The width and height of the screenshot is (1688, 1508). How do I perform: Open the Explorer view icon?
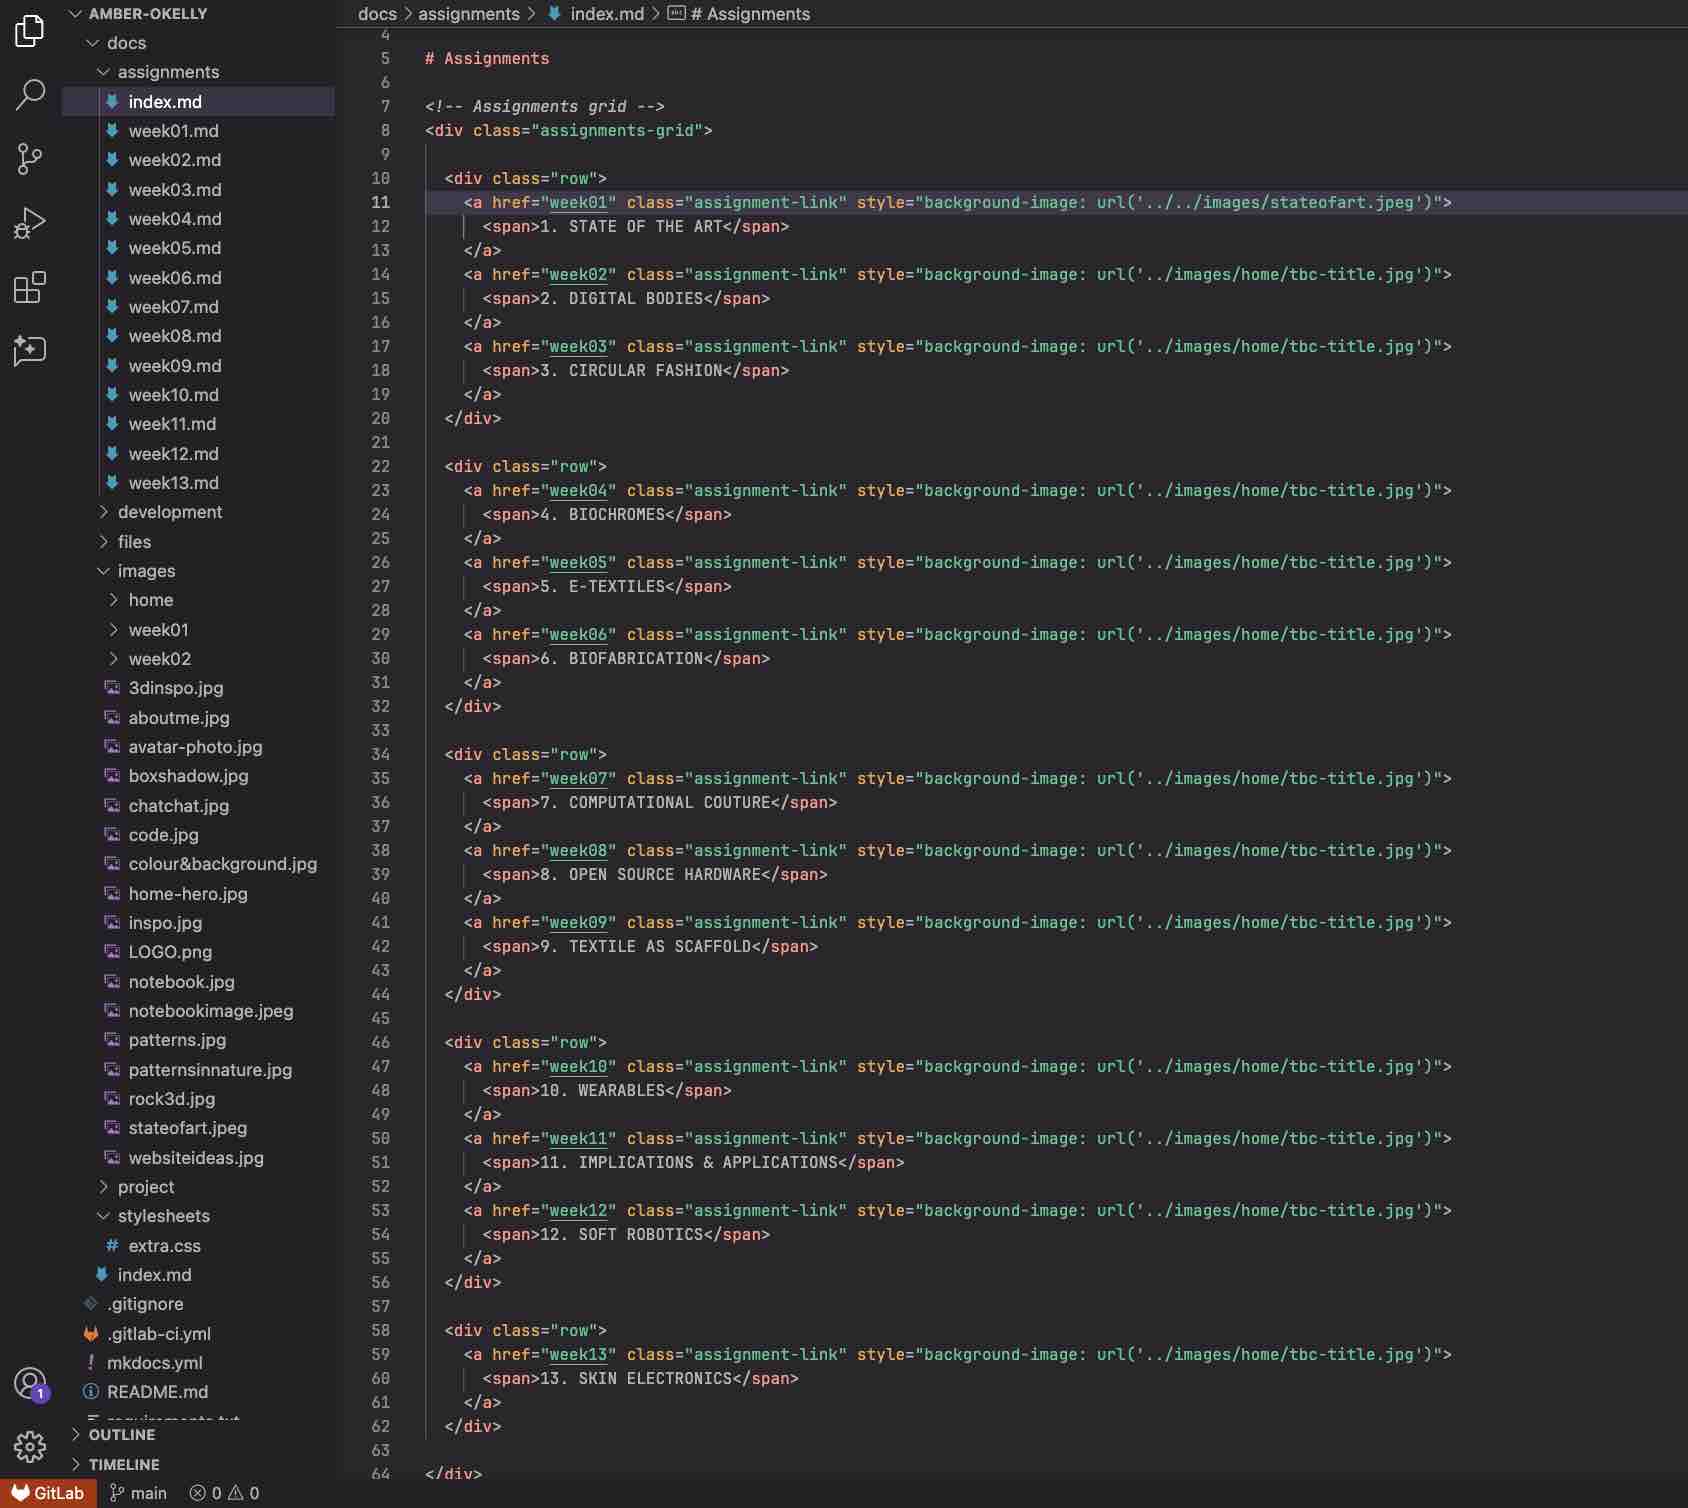[30, 31]
